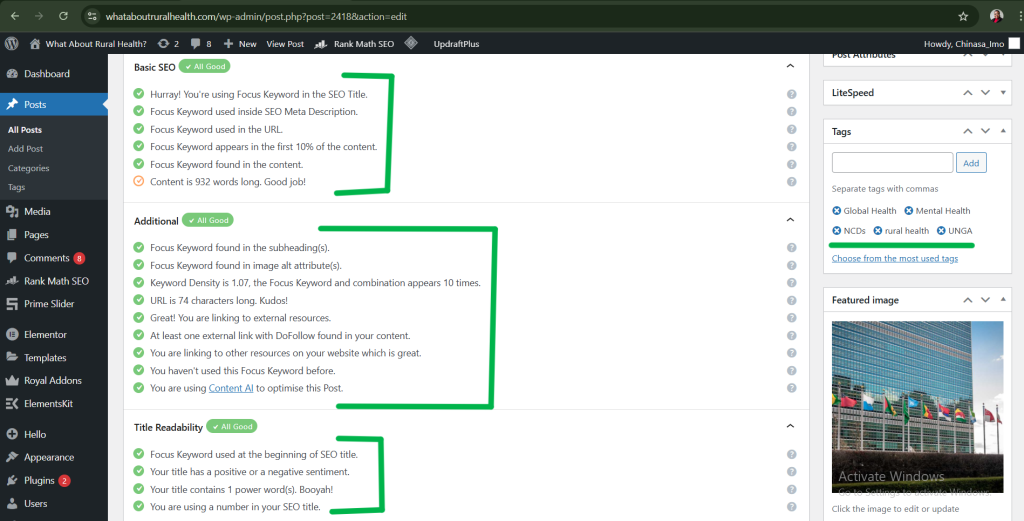Remove the rural health tag
The width and height of the screenshot is (1024, 521).
pyautogui.click(x=878, y=231)
